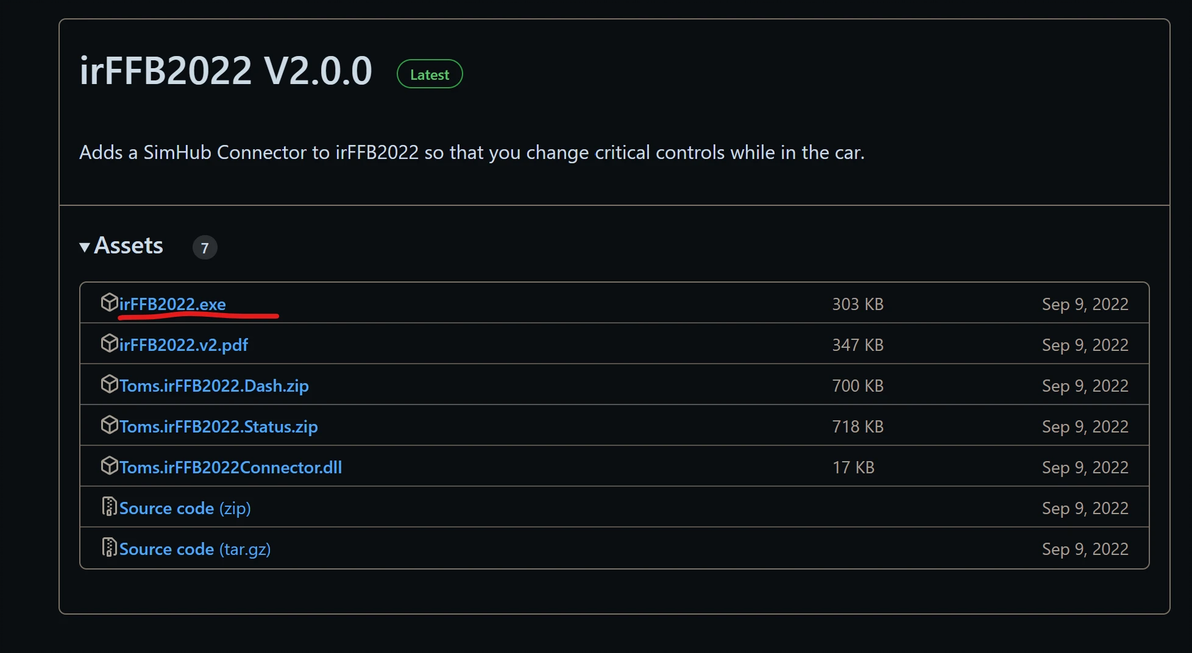Click the package icon beside irFFB2022.exe
Screen dimensions: 1192x653
point(109,303)
